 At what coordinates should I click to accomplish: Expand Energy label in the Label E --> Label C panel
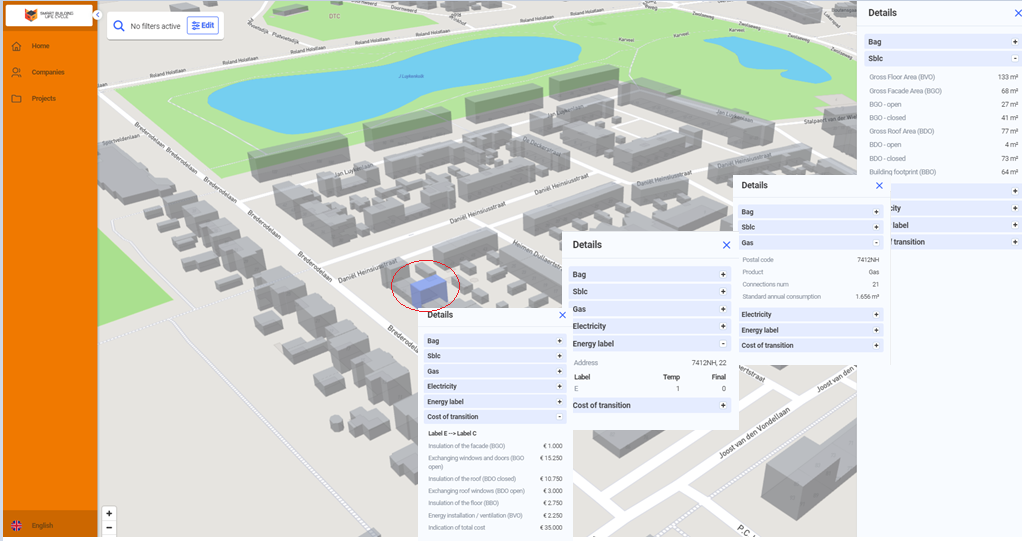[559, 402]
